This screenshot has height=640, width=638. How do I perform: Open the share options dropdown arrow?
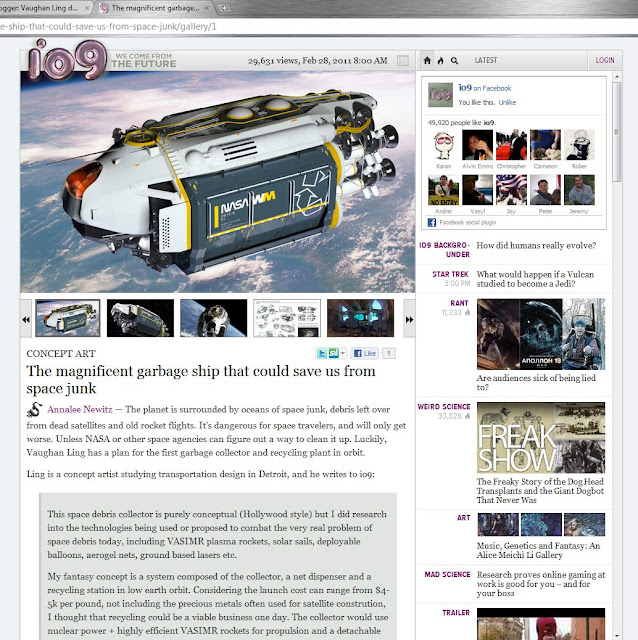tap(343, 353)
